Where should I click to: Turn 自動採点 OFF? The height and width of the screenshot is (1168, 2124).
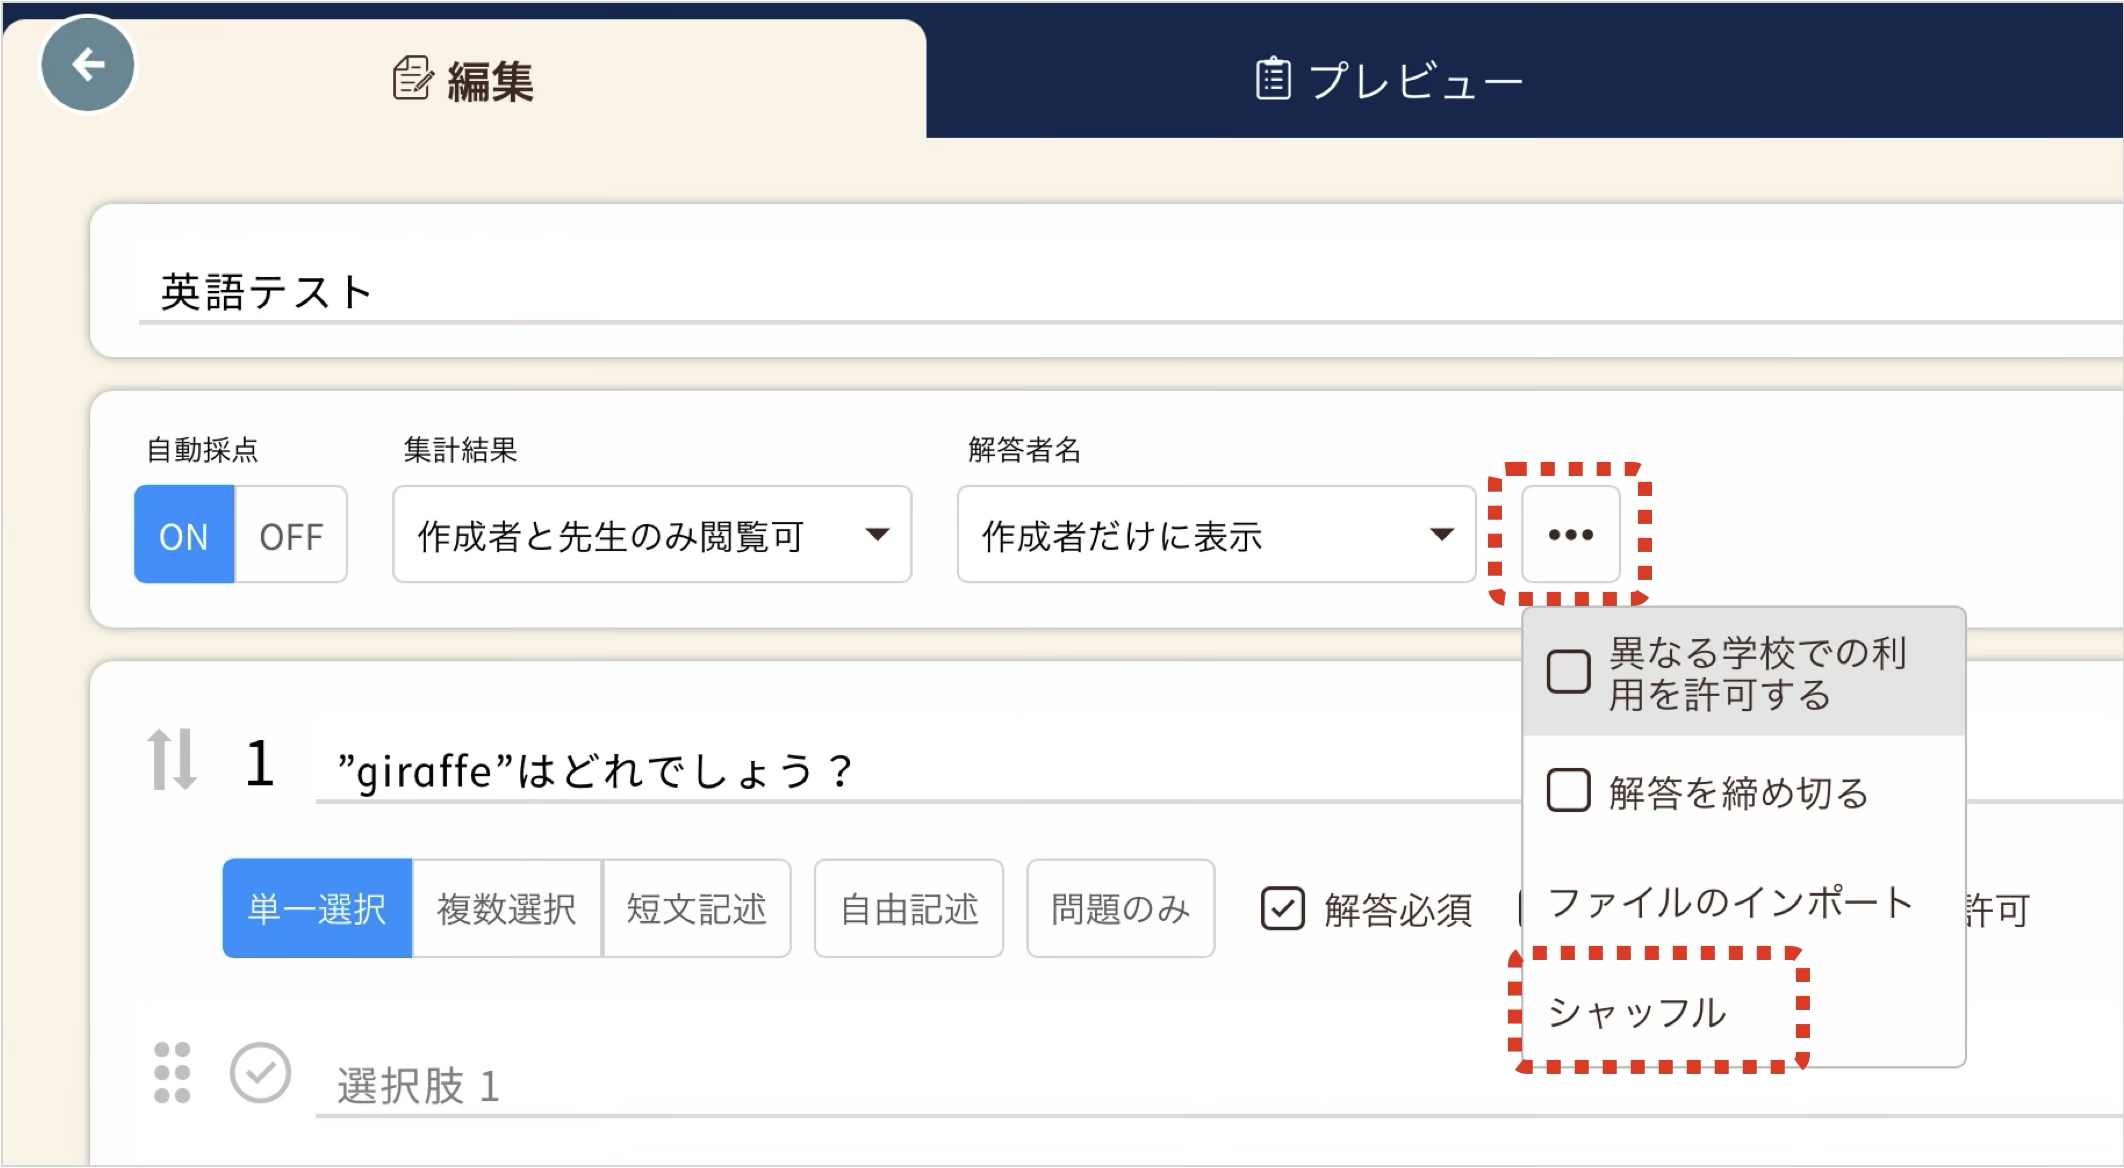point(291,535)
